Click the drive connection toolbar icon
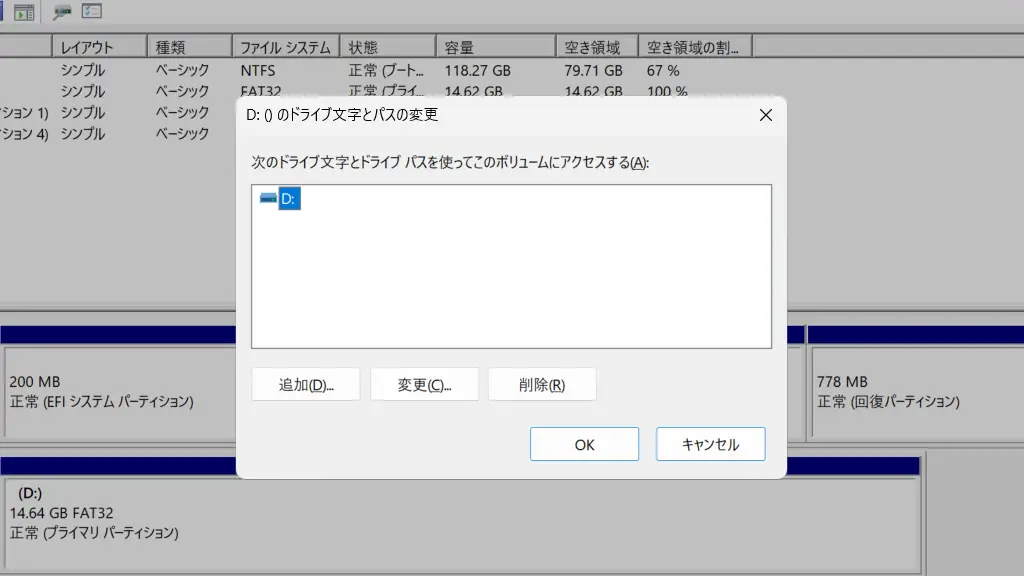Screen dimensions: 1024x576 (x=62, y=12)
